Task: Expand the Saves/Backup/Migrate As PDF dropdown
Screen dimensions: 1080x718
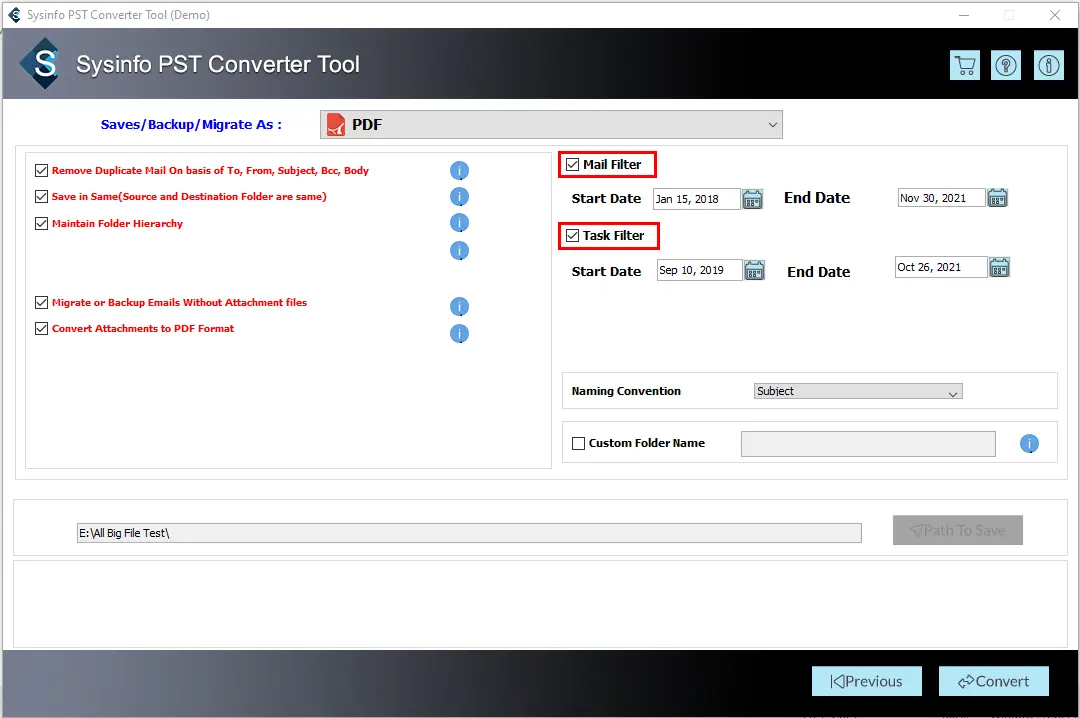Action: click(551, 125)
